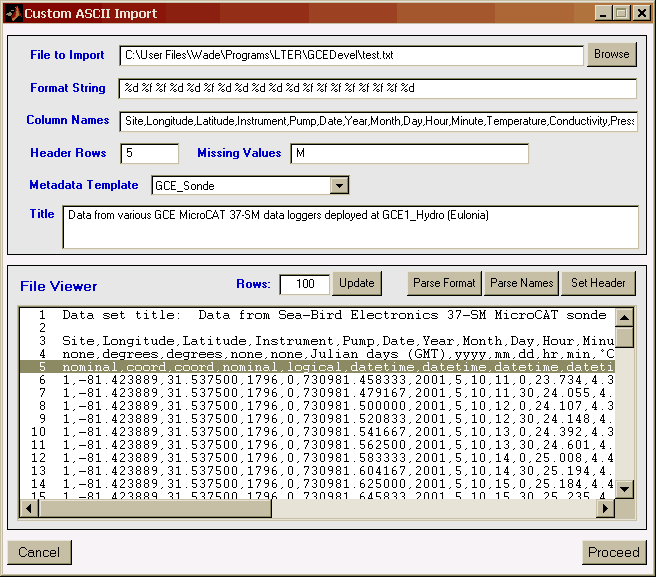Click the file viewer scroll up arrow
Image resolution: width=656 pixels, height=577 pixels.
click(x=625, y=317)
